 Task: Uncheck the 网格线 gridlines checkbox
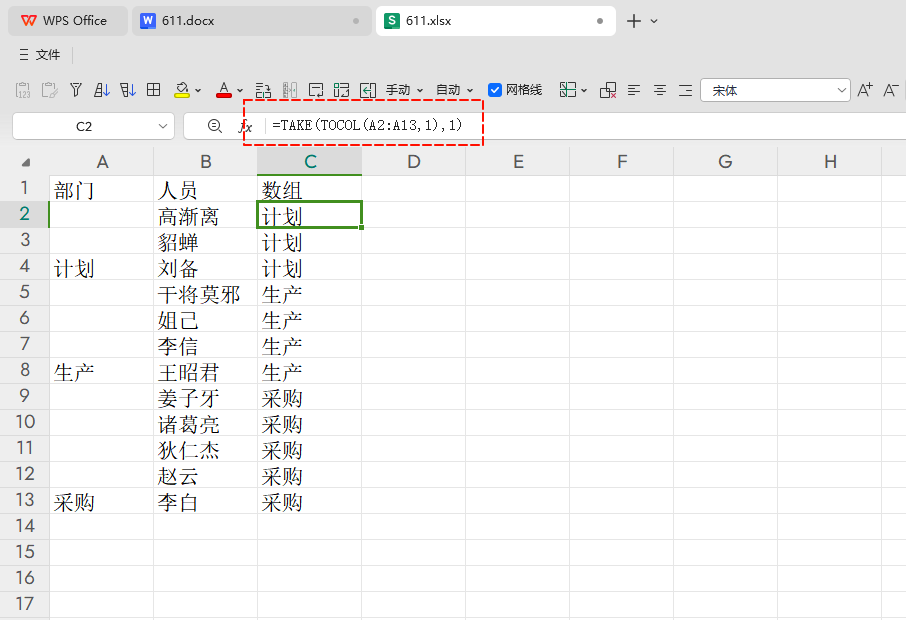pyautogui.click(x=495, y=90)
